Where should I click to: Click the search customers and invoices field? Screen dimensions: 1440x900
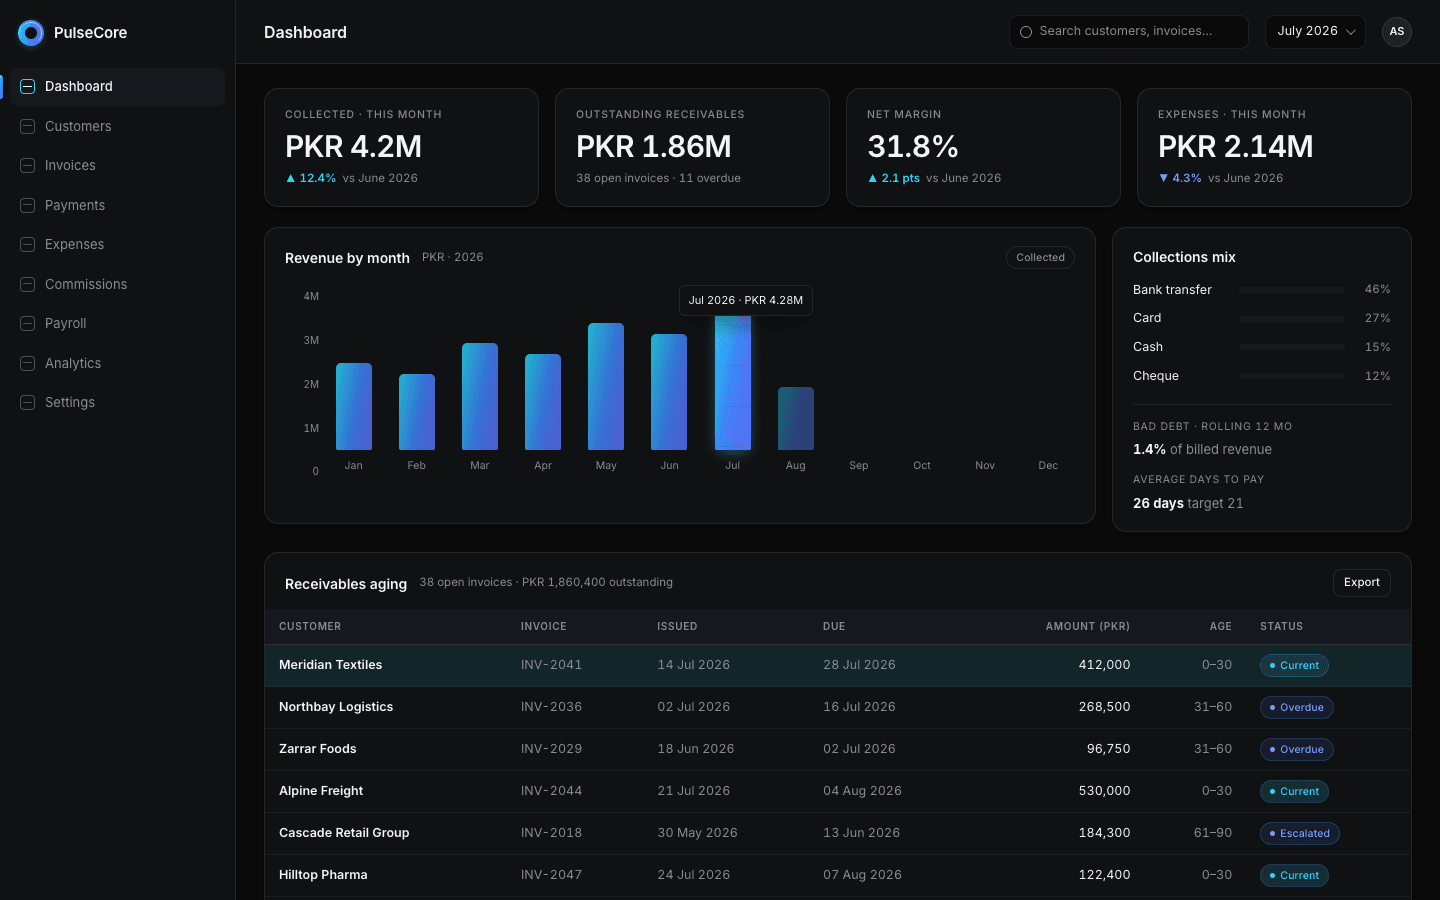click(1129, 32)
